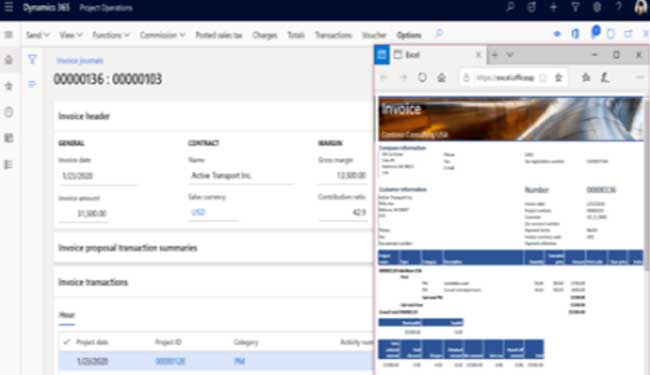This screenshot has width=650, height=375.
Task: Toggle select-all checkmark in grid header
Action: point(66,342)
